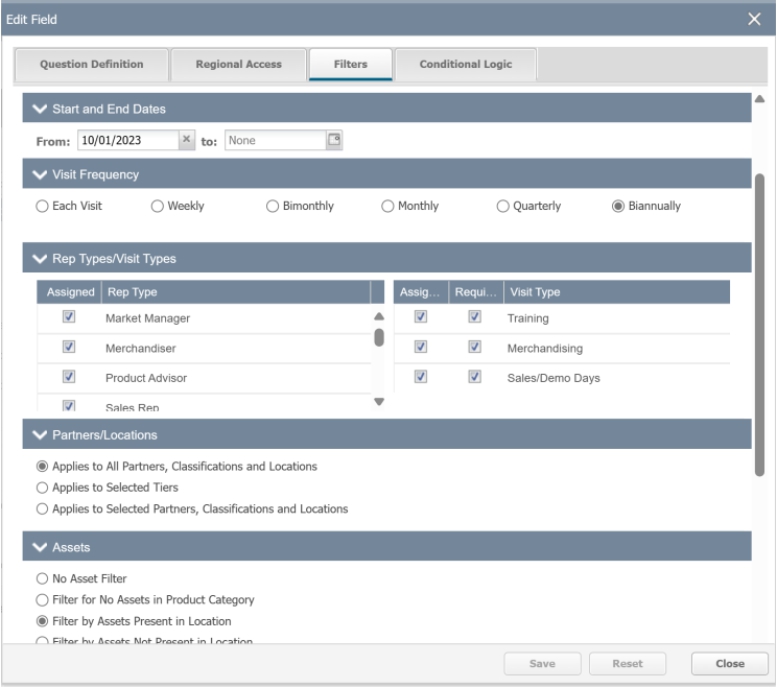Image resolution: width=777 pixels, height=688 pixels.
Task: Collapse the Visit Frequency section
Action: pos(40,174)
